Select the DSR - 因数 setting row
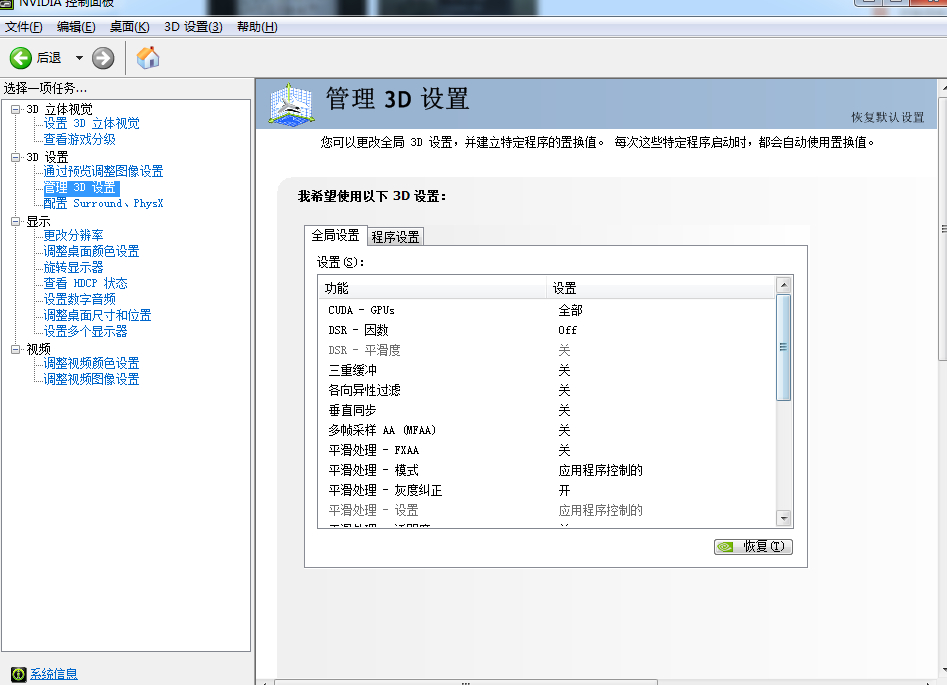Screen dimensions: 947x685 coord(547,330)
